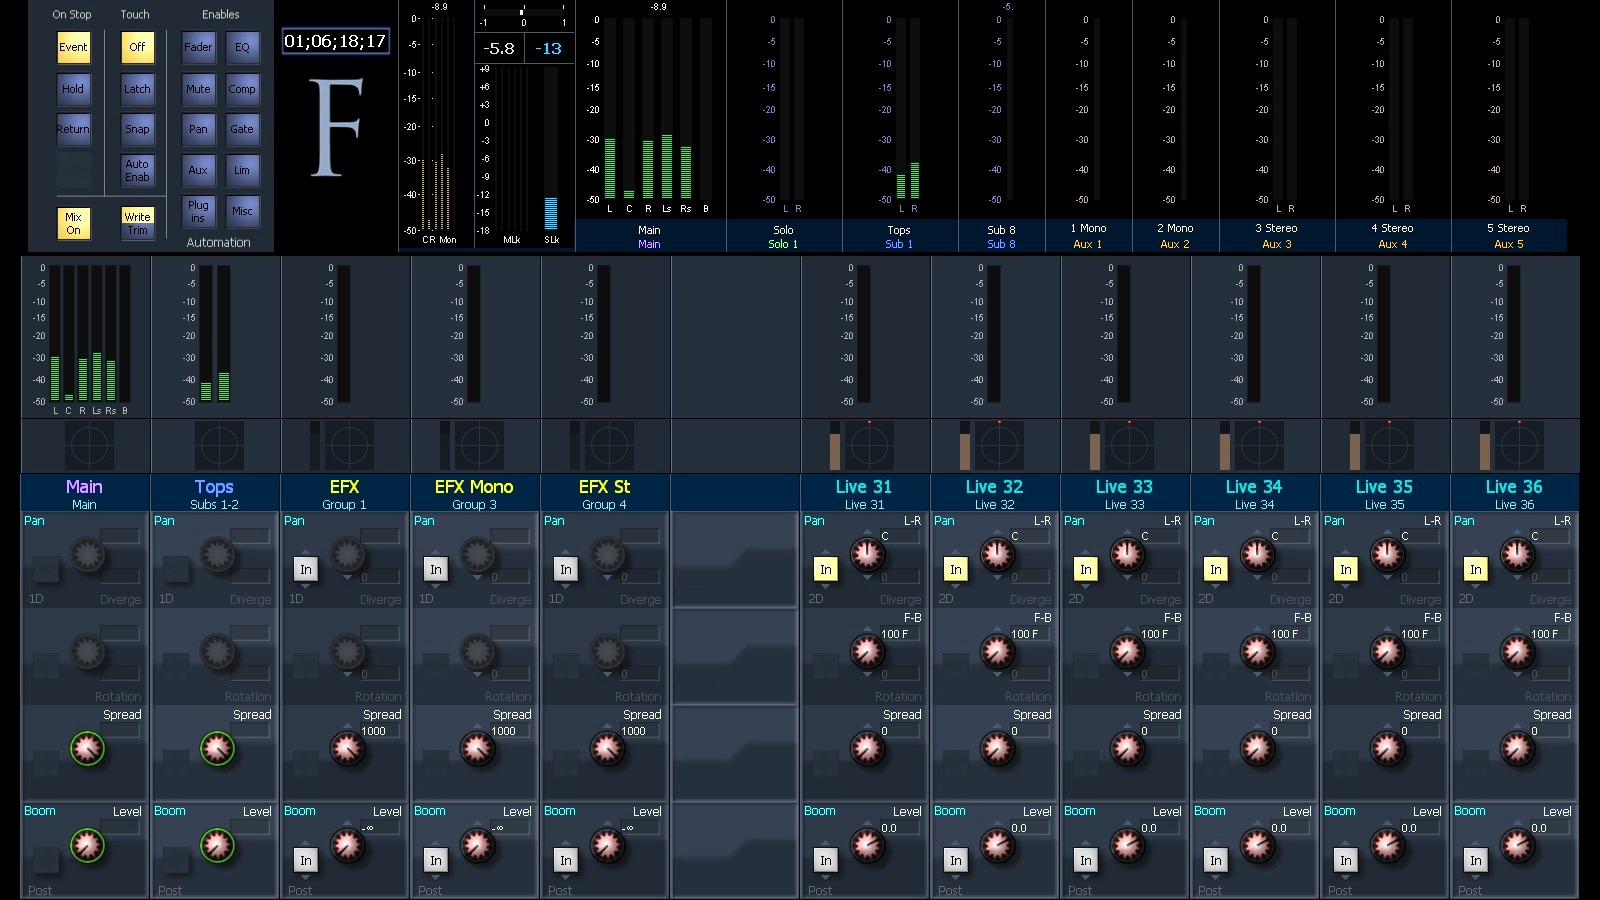Click the timecode display 01;06;18;17
Viewport: 1600px width, 900px height.
point(335,41)
